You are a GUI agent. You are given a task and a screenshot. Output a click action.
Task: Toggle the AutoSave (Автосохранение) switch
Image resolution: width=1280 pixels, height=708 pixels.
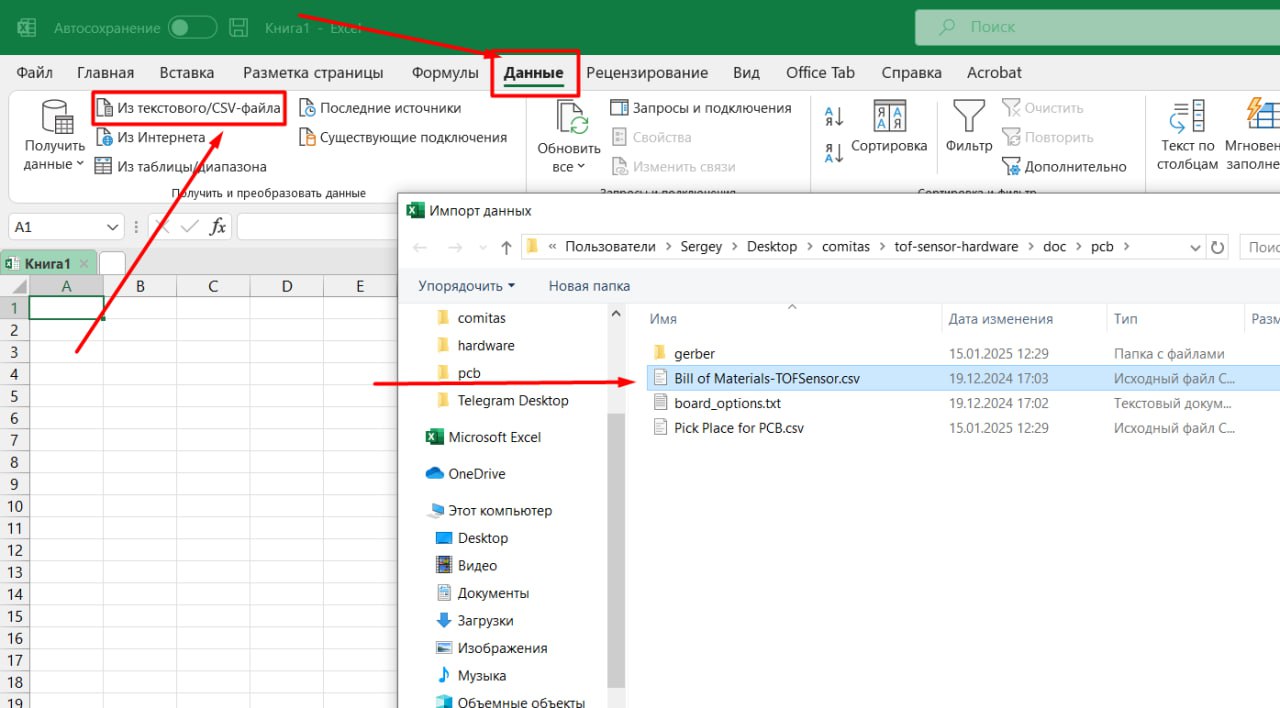[191, 28]
